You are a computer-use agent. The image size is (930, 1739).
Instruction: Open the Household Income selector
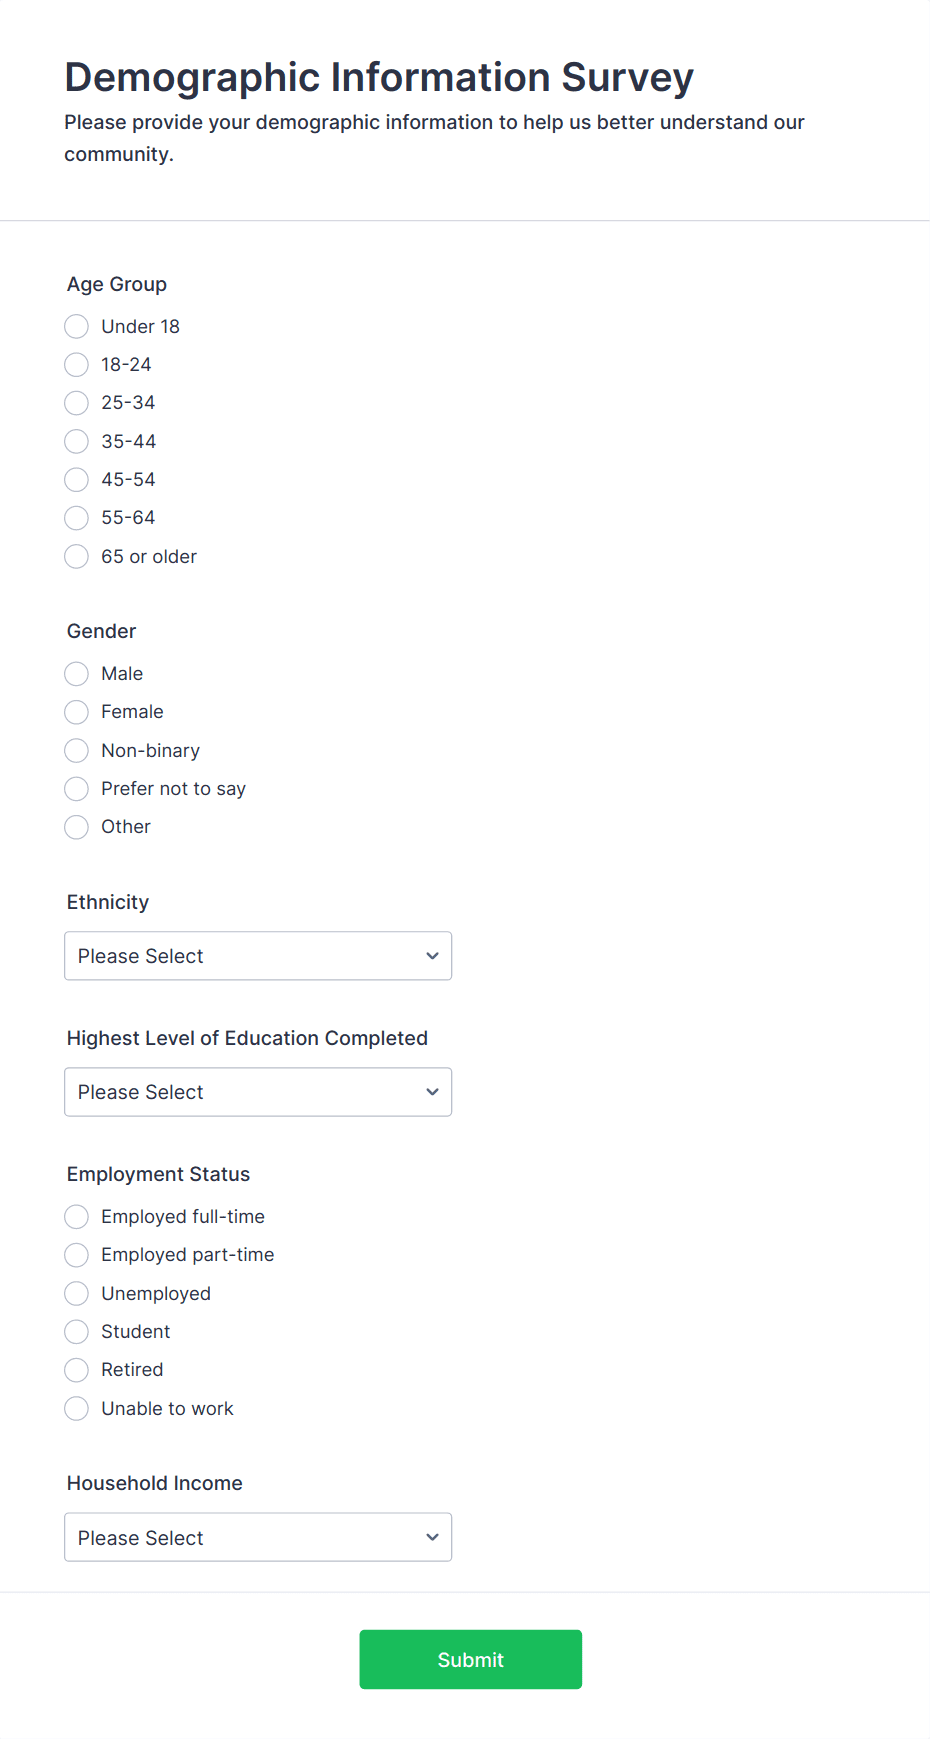pos(257,1537)
